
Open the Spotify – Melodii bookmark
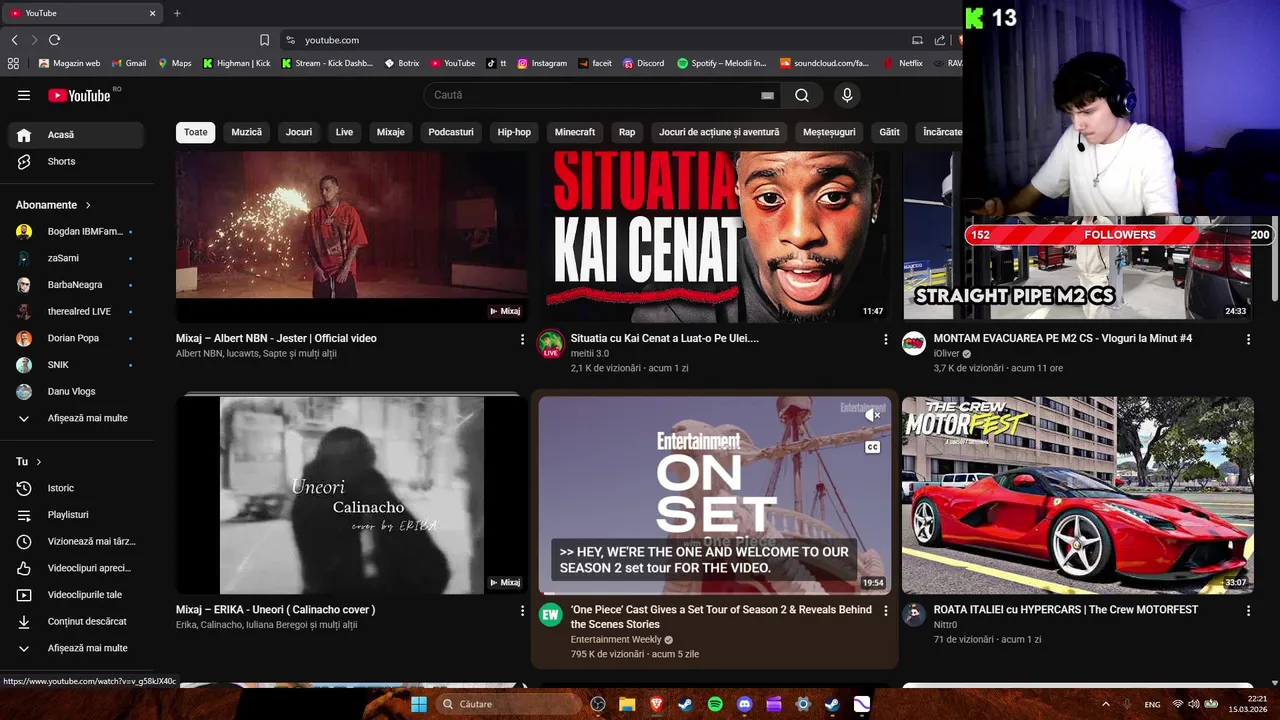(x=722, y=63)
